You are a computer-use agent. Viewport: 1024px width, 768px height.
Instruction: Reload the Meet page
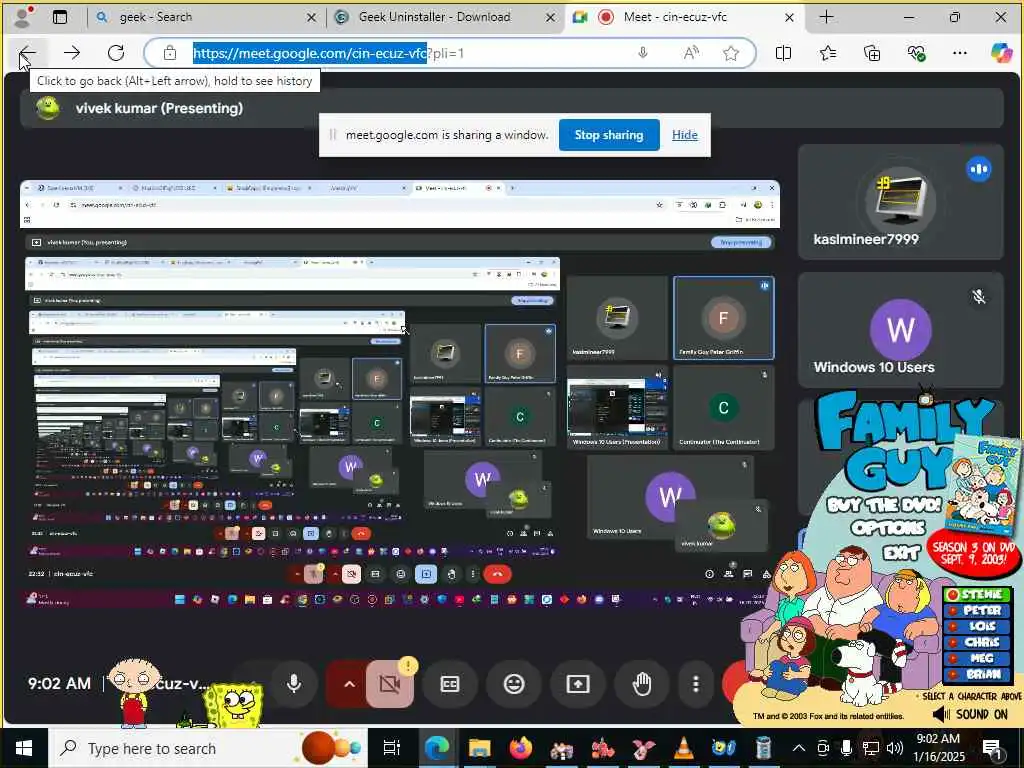(116, 53)
